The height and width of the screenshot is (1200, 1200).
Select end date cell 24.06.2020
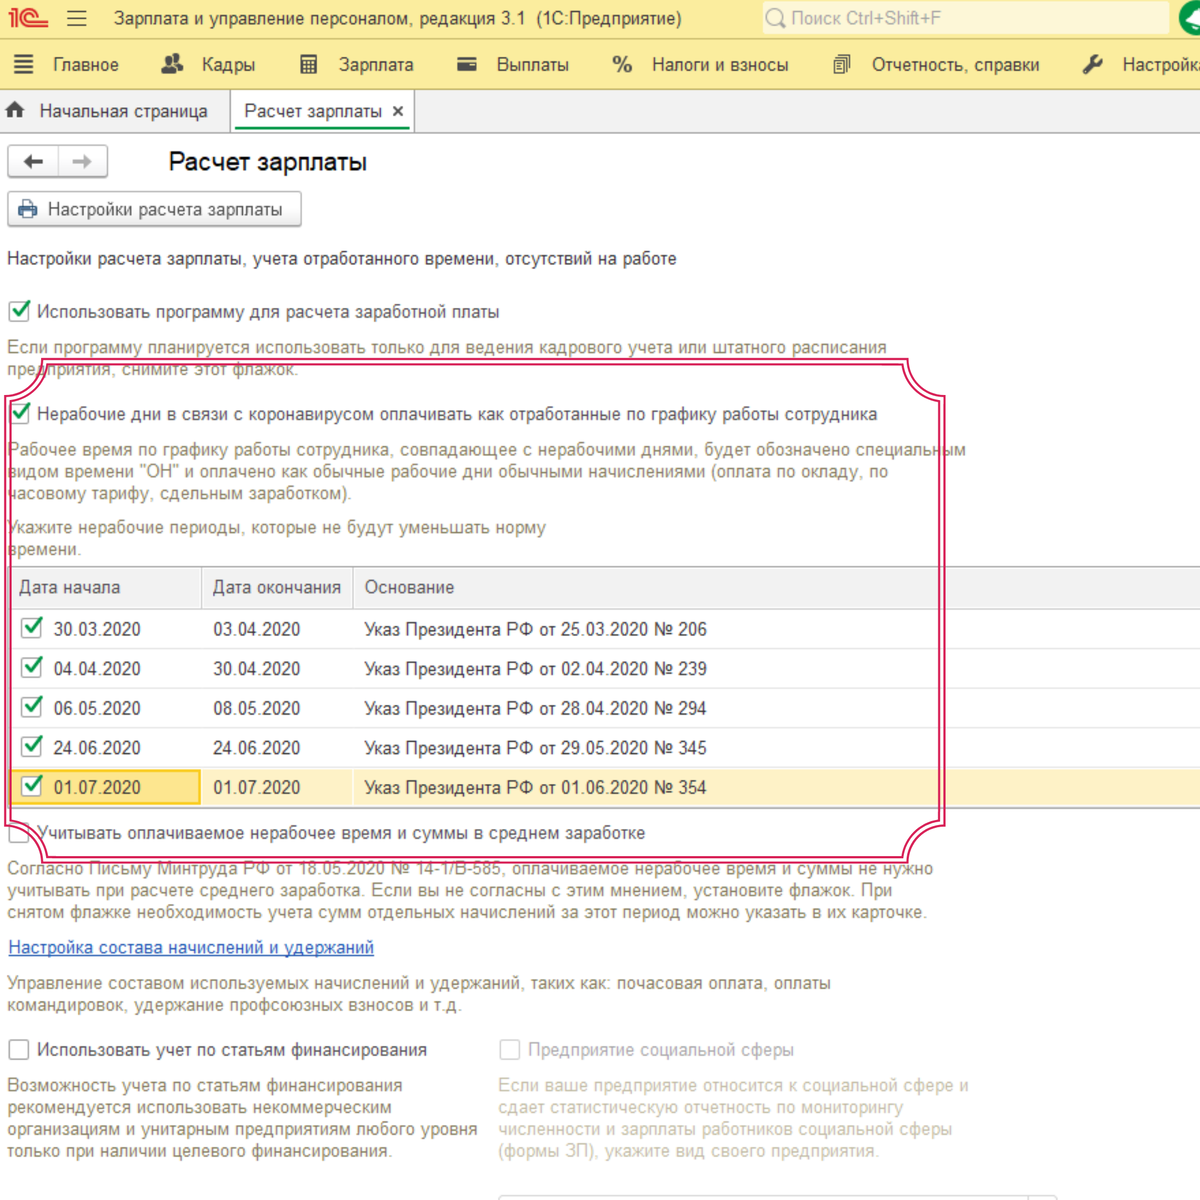pyautogui.click(x=277, y=747)
